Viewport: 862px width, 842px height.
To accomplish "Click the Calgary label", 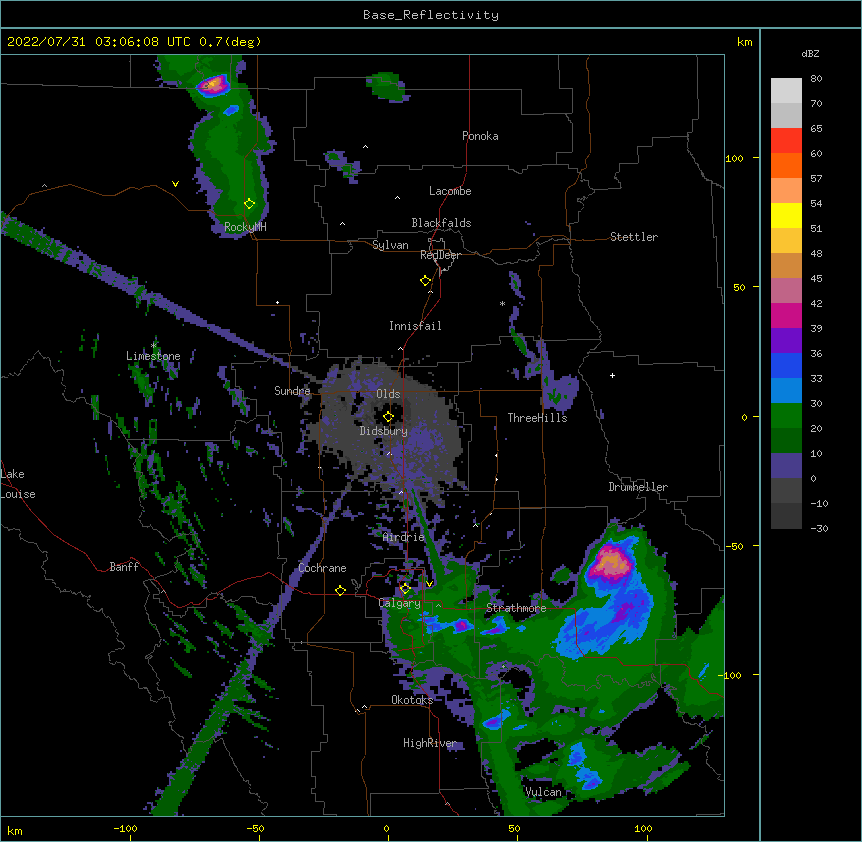I will pyautogui.click(x=400, y=603).
